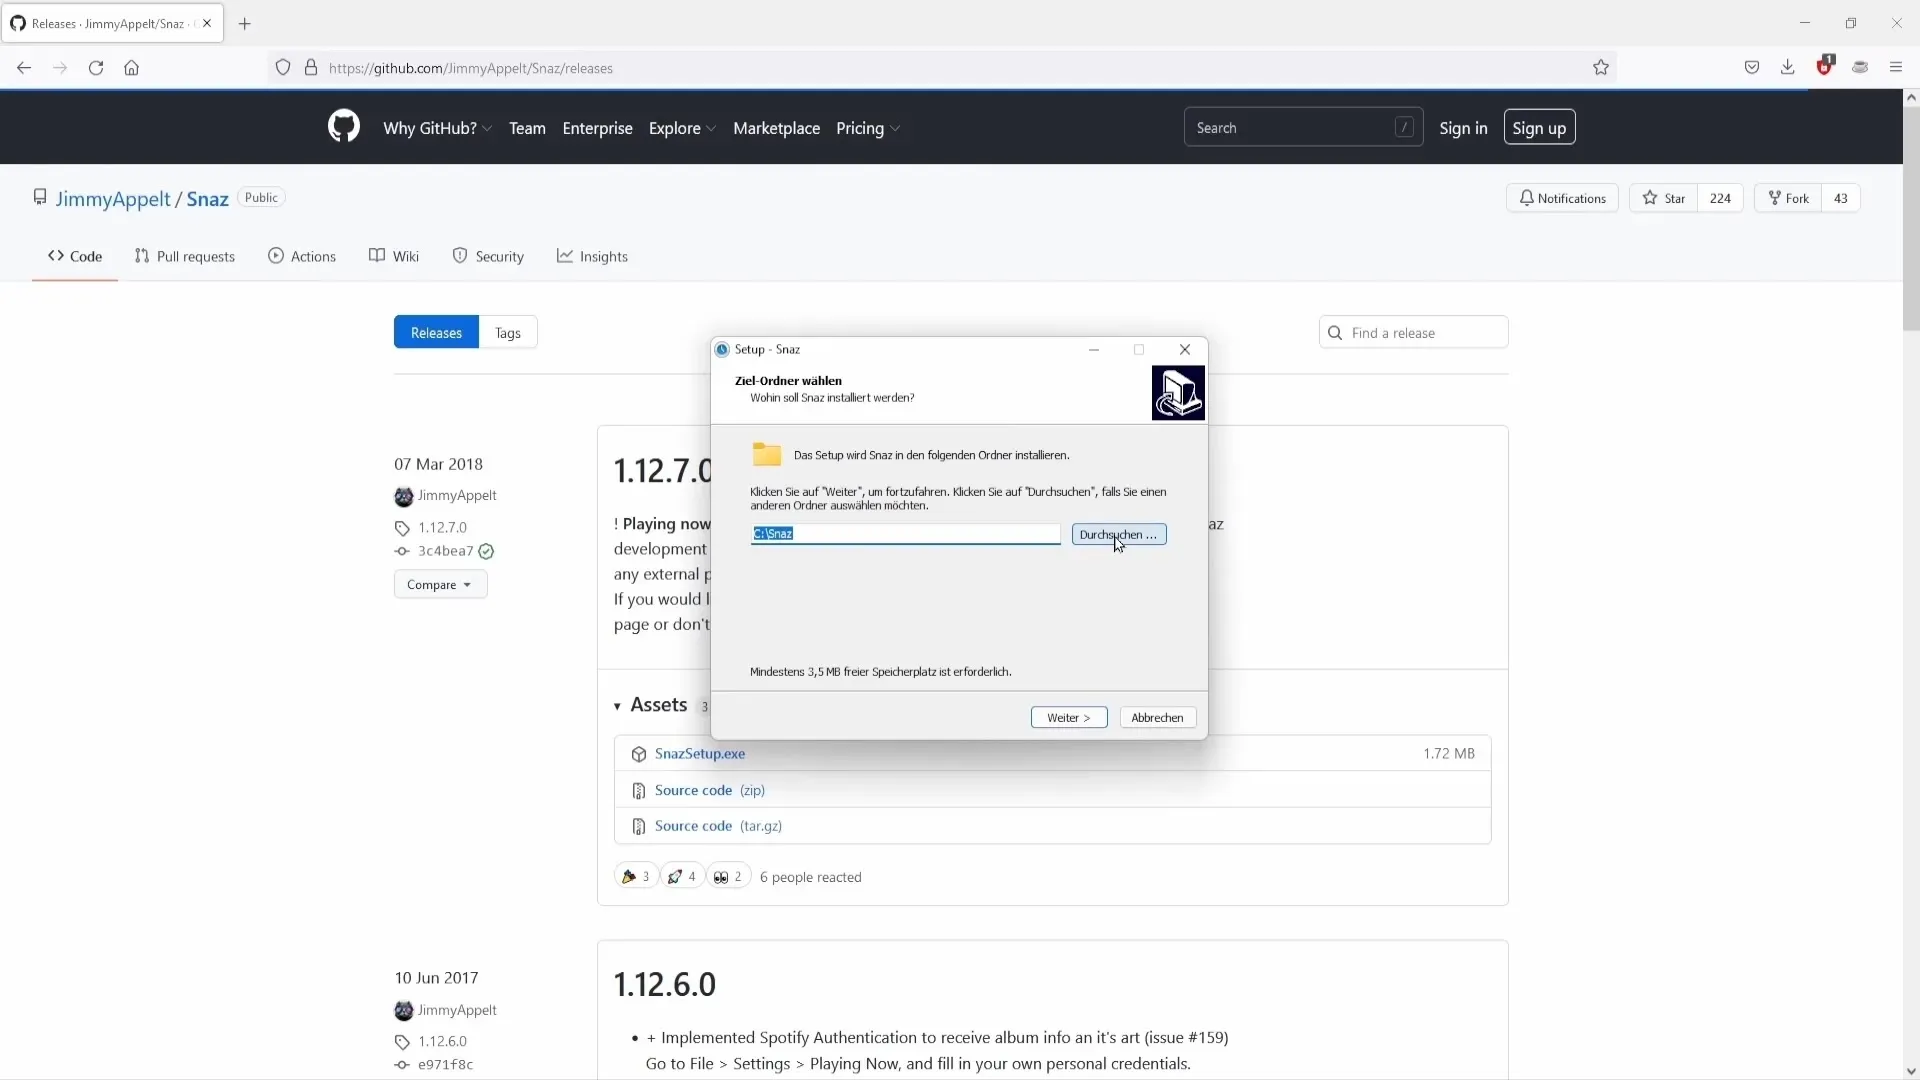Close the Releases JimmyAppelt/Snaz tab
Screen dimensions: 1920x1080
pos(207,23)
